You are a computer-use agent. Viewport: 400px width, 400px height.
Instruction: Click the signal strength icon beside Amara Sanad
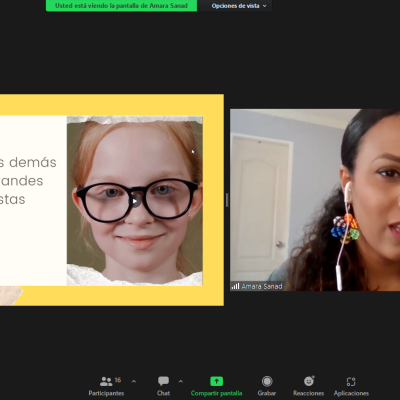tap(236, 286)
